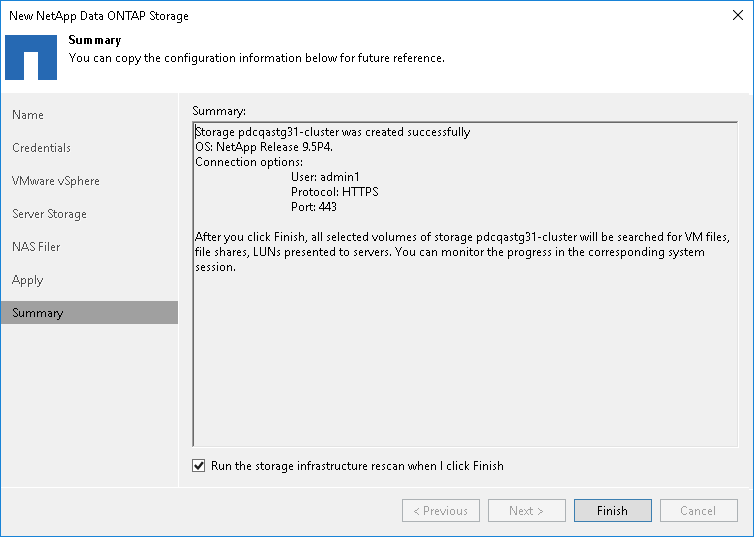Click the NetApp logo icon
The width and height of the screenshot is (754, 537).
coord(31,57)
